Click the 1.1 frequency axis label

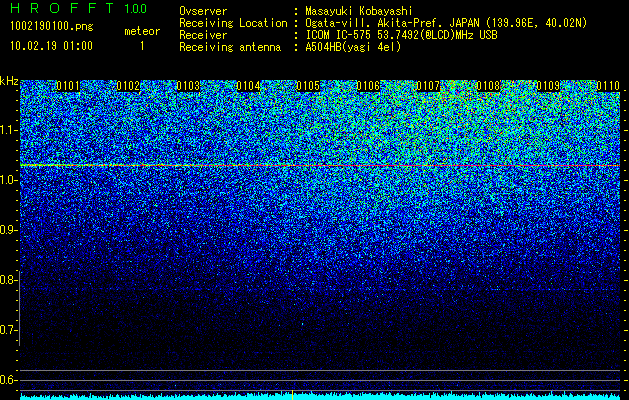point(9,130)
